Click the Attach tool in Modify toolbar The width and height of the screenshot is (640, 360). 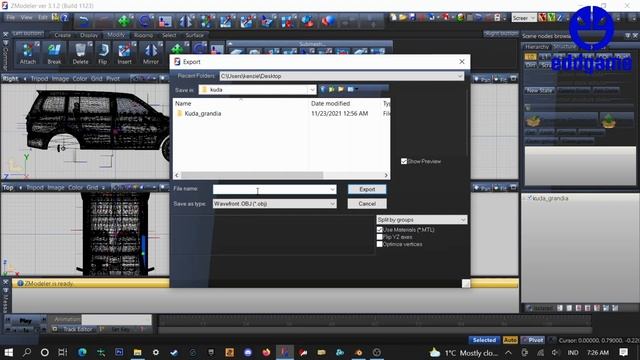[28, 53]
